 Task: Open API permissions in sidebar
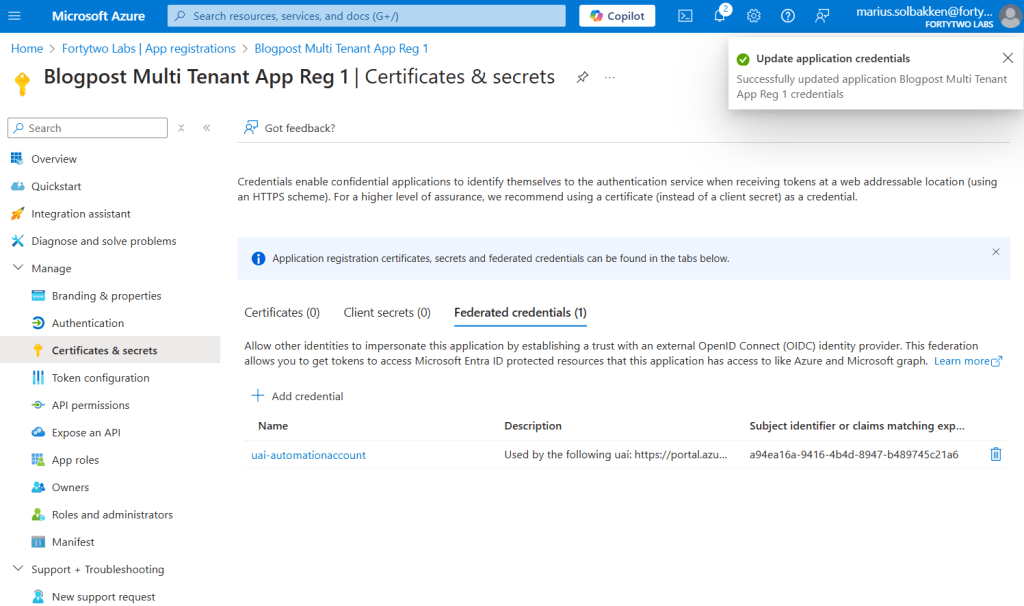(x=90, y=405)
